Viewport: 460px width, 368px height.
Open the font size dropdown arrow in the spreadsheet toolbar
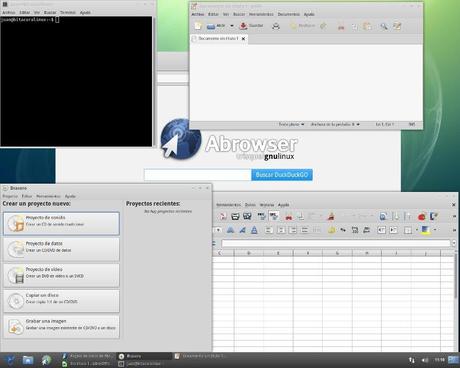tap(218, 230)
